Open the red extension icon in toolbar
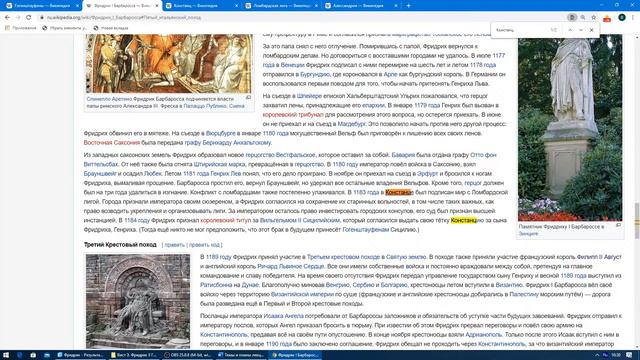Viewport: 640px width, 360px height. 607,18
